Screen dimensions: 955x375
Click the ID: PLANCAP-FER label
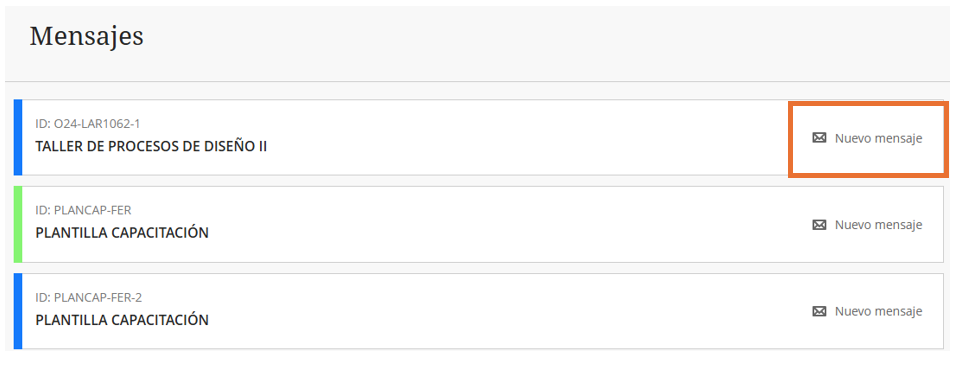(83, 211)
